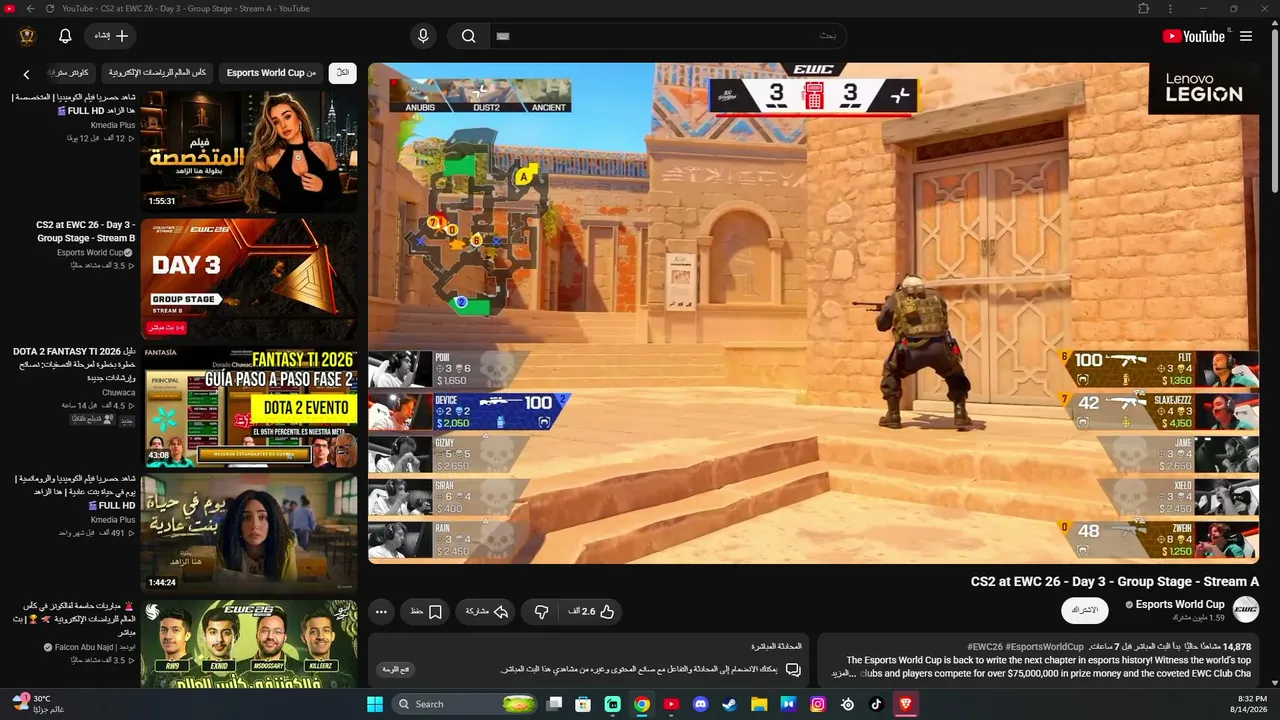Open the live chat panel button
1280x720 pixels.
[398, 669]
